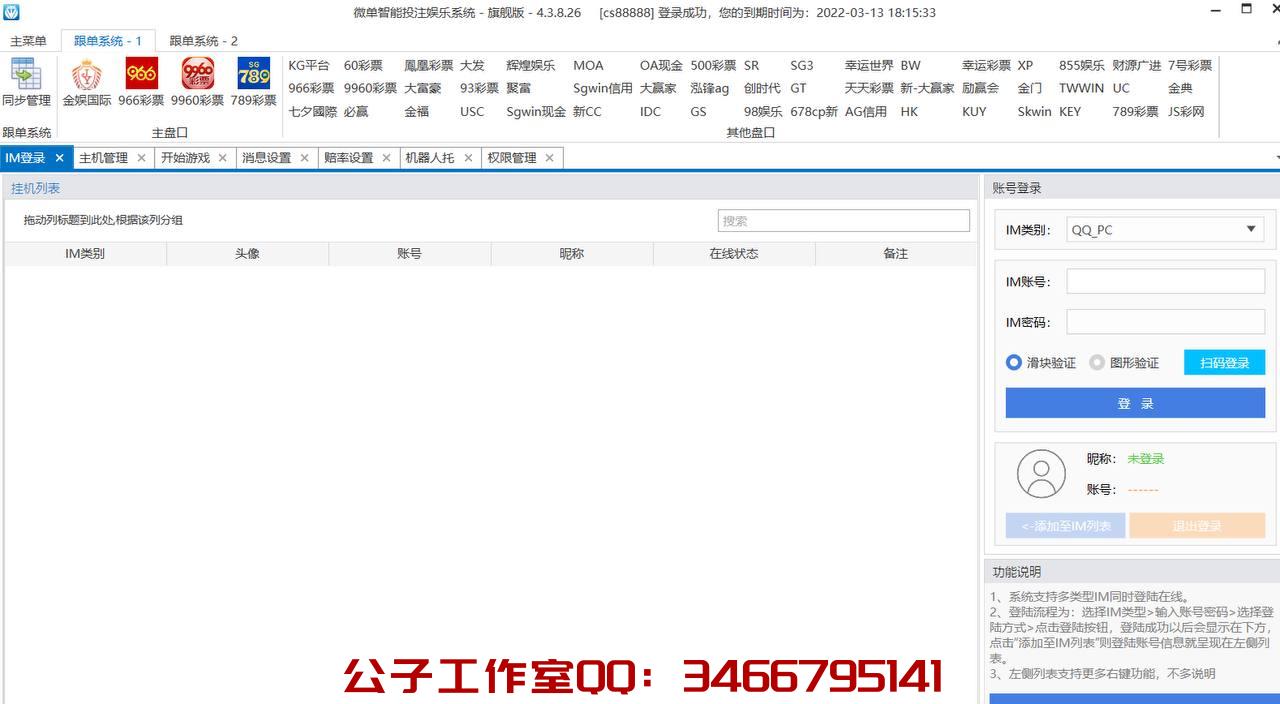
Task: Select the SG3 platform entry
Action: [802, 65]
